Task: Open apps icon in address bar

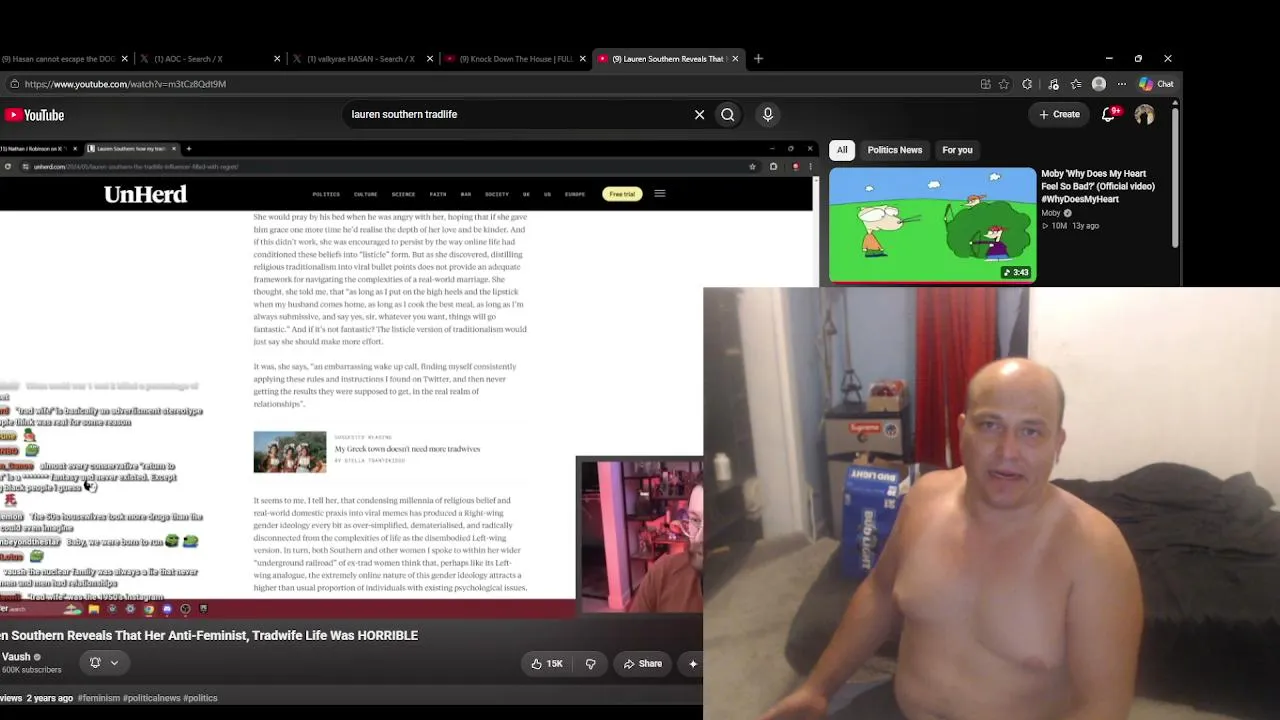Action: click(x=985, y=84)
